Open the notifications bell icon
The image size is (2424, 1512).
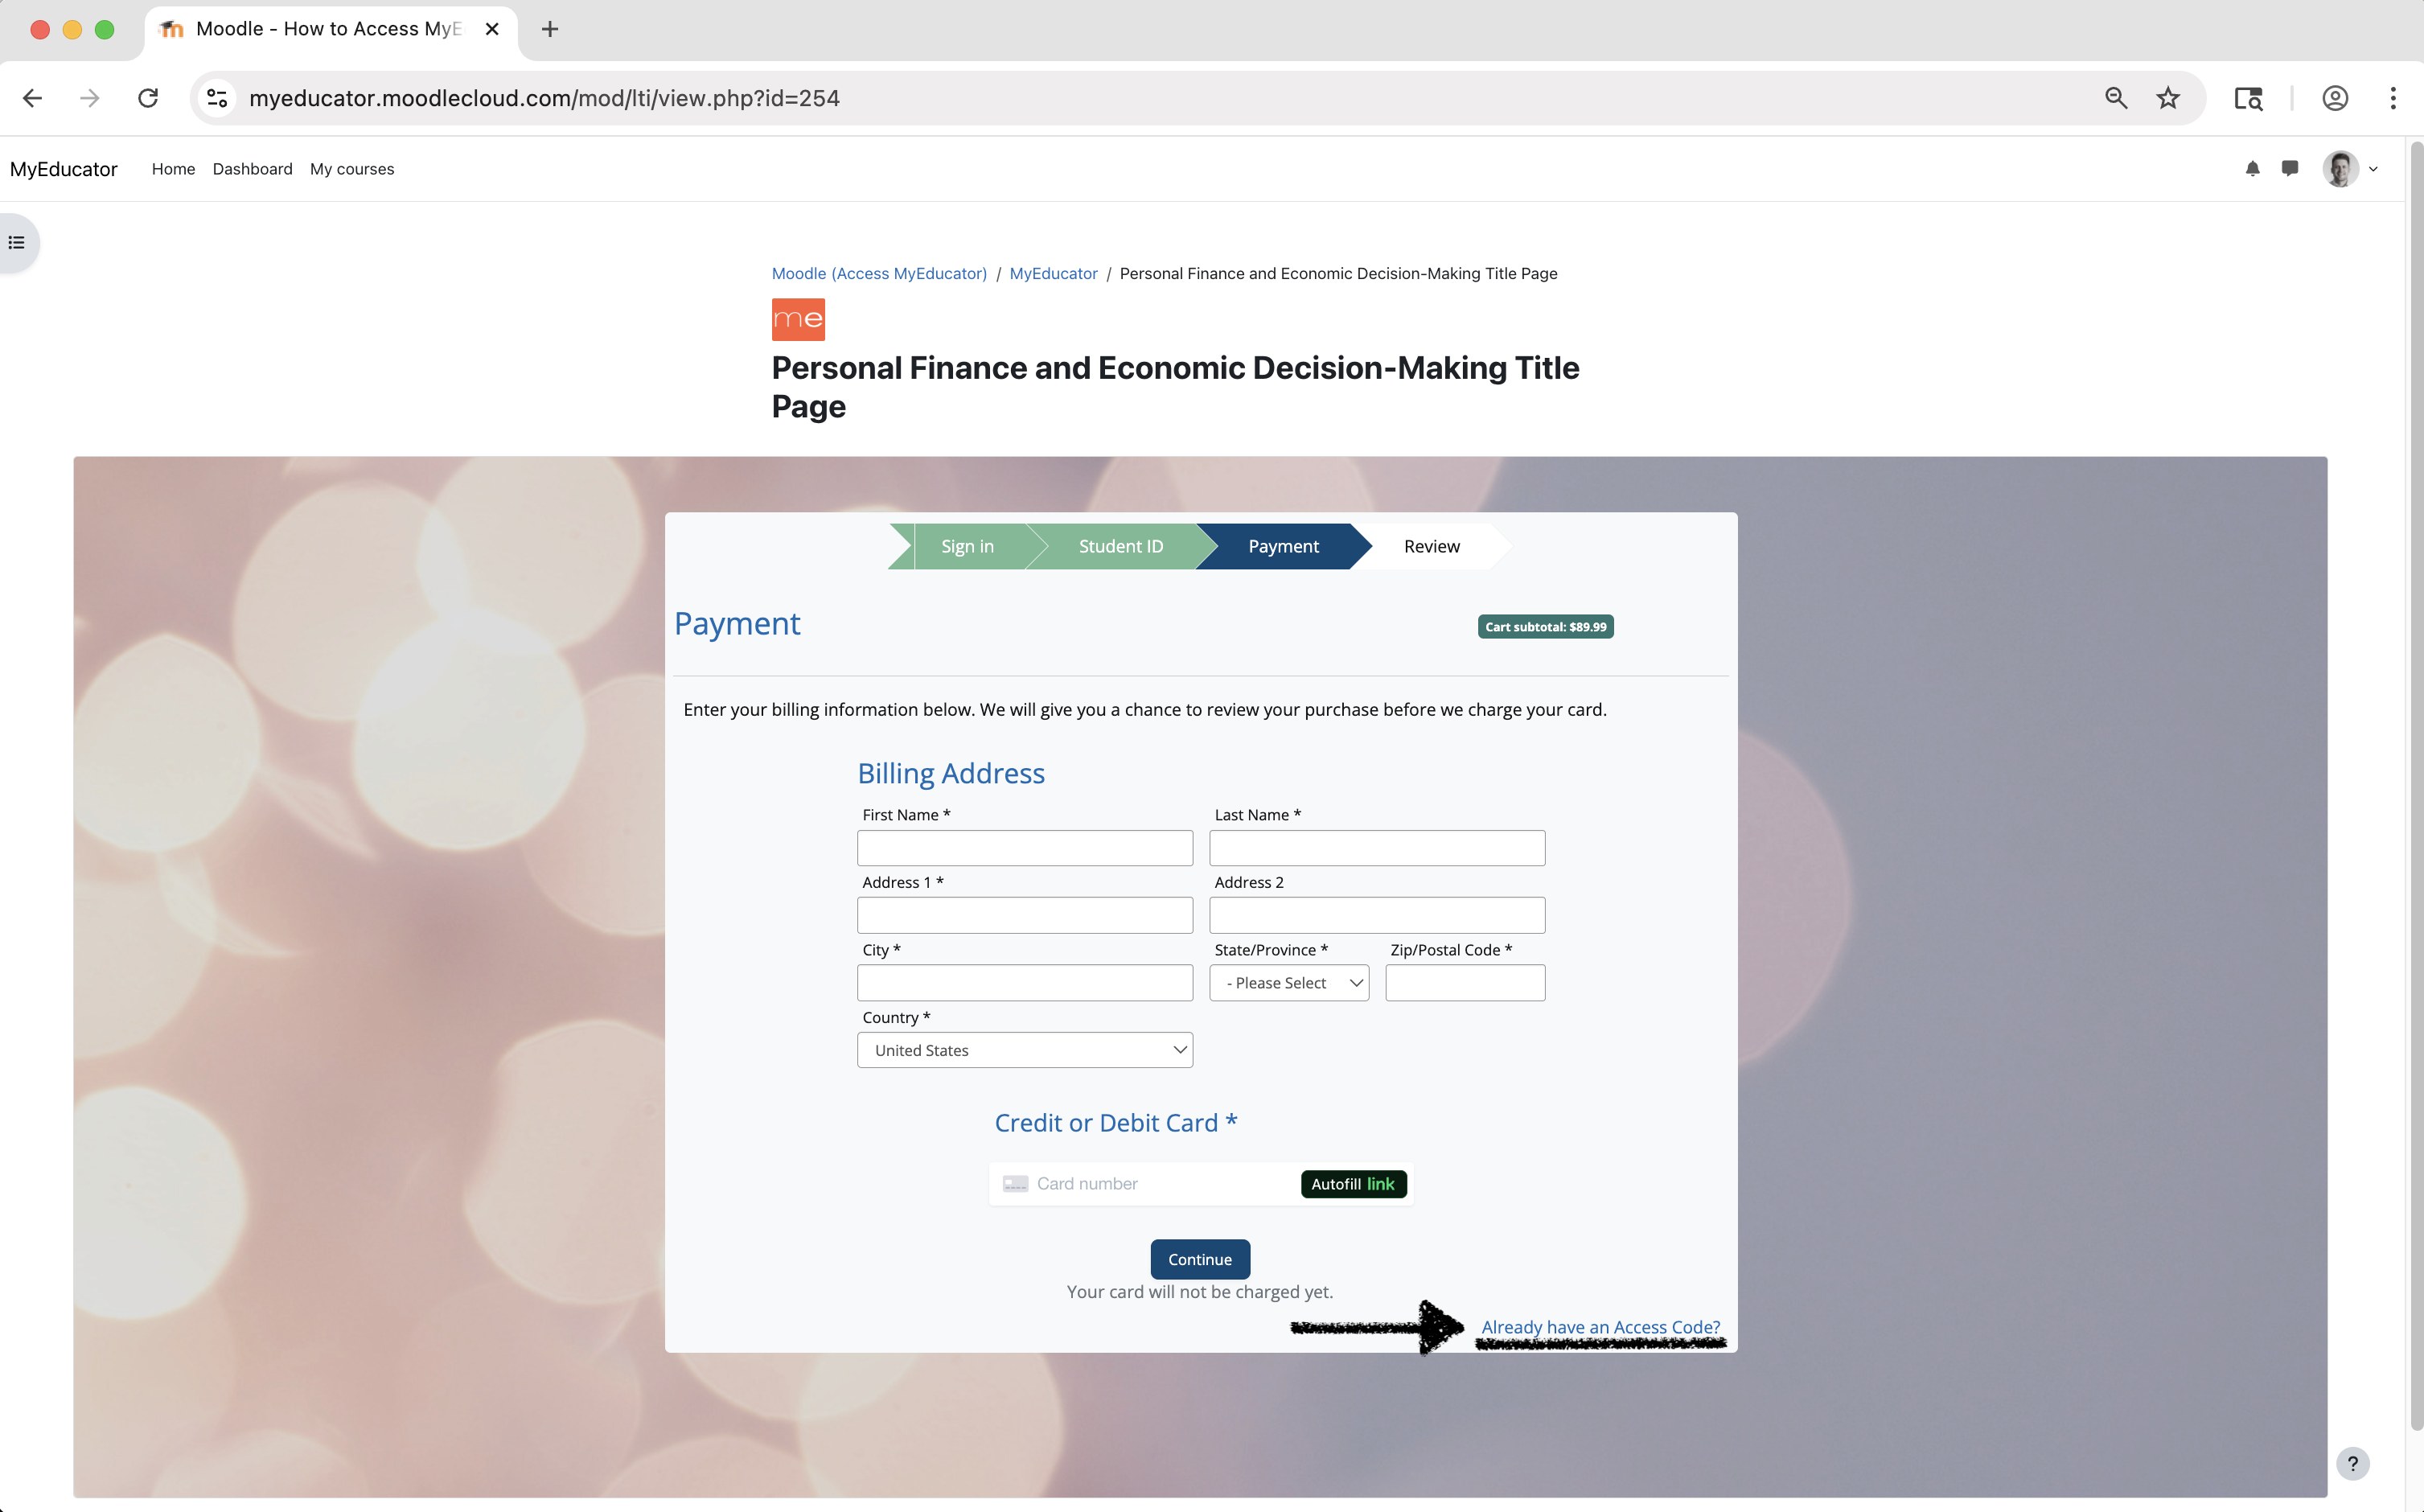point(2252,169)
